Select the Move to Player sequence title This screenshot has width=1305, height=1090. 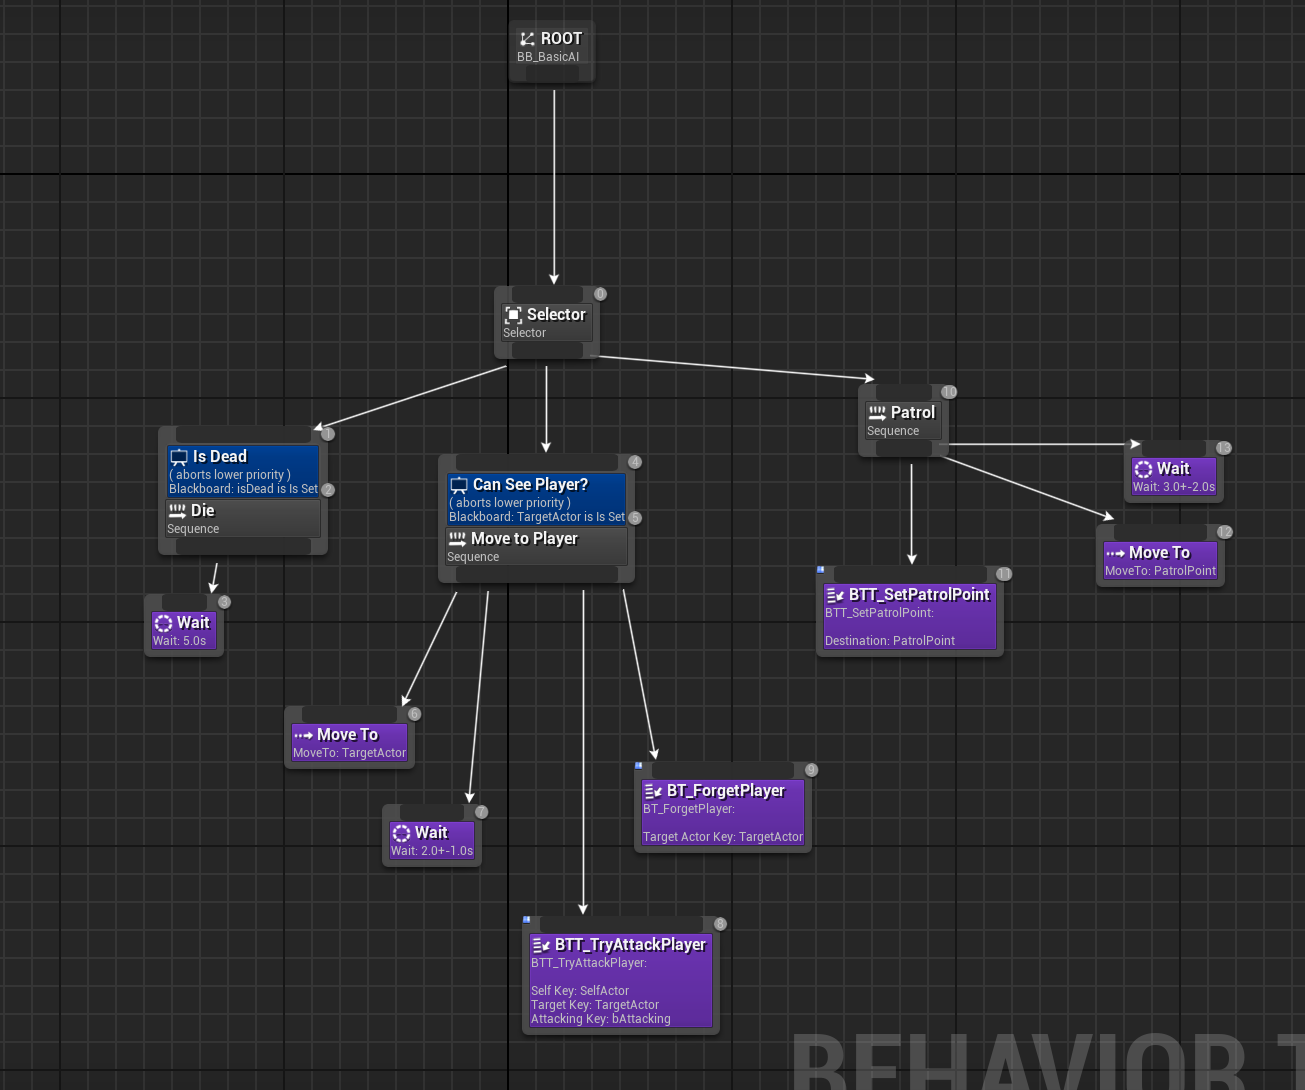[524, 539]
